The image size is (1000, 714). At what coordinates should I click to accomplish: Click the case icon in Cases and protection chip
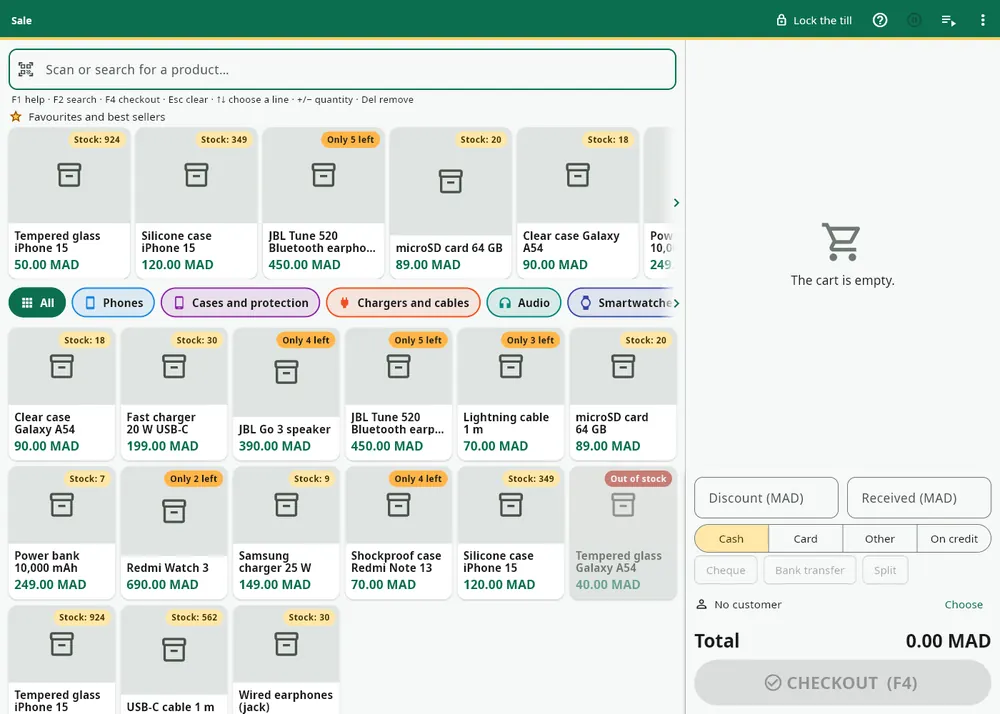tap(179, 303)
